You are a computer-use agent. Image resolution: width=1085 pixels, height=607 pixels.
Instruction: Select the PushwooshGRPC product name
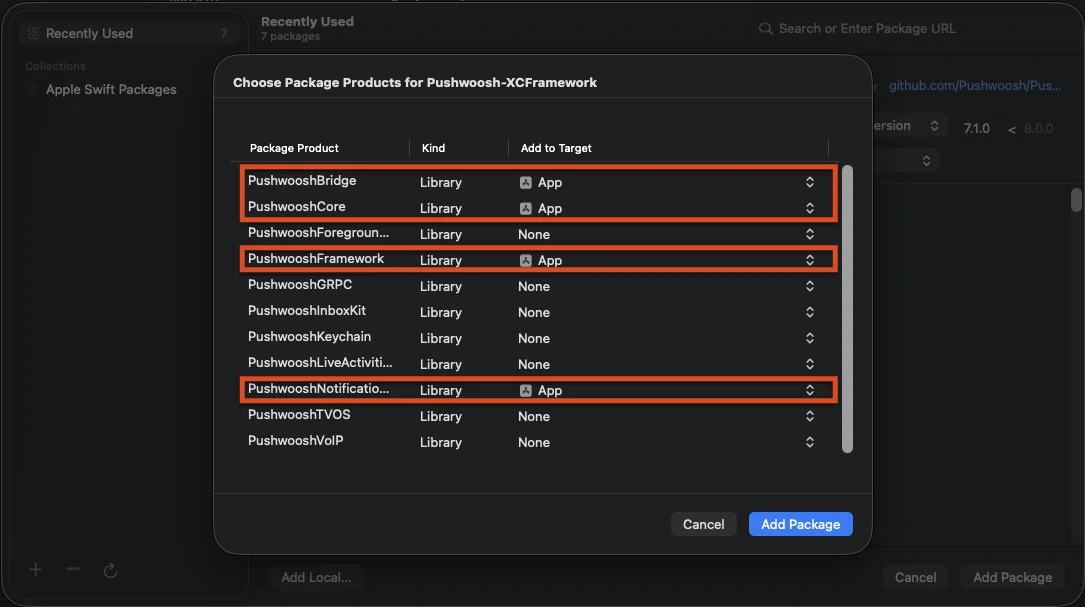[x=300, y=284]
